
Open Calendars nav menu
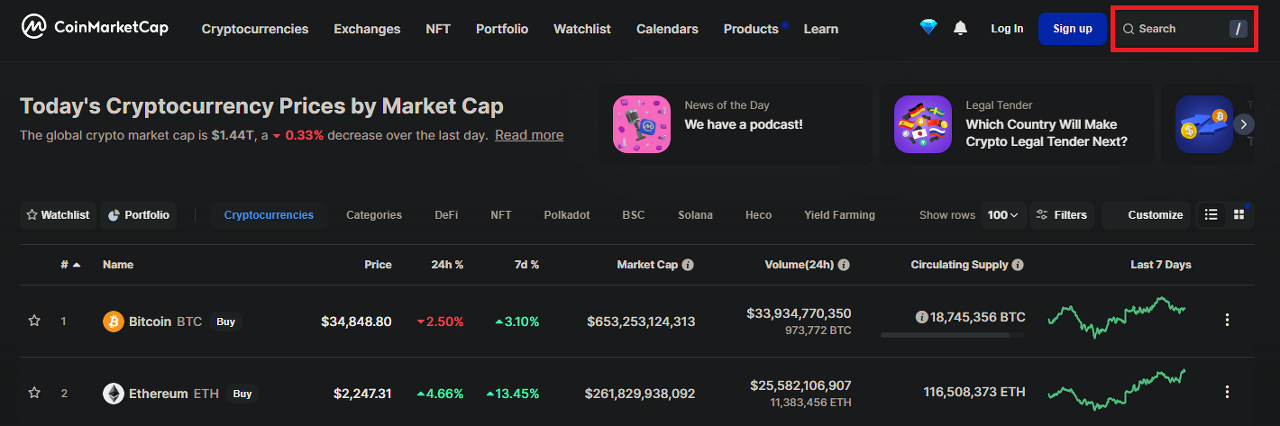pyautogui.click(x=667, y=29)
